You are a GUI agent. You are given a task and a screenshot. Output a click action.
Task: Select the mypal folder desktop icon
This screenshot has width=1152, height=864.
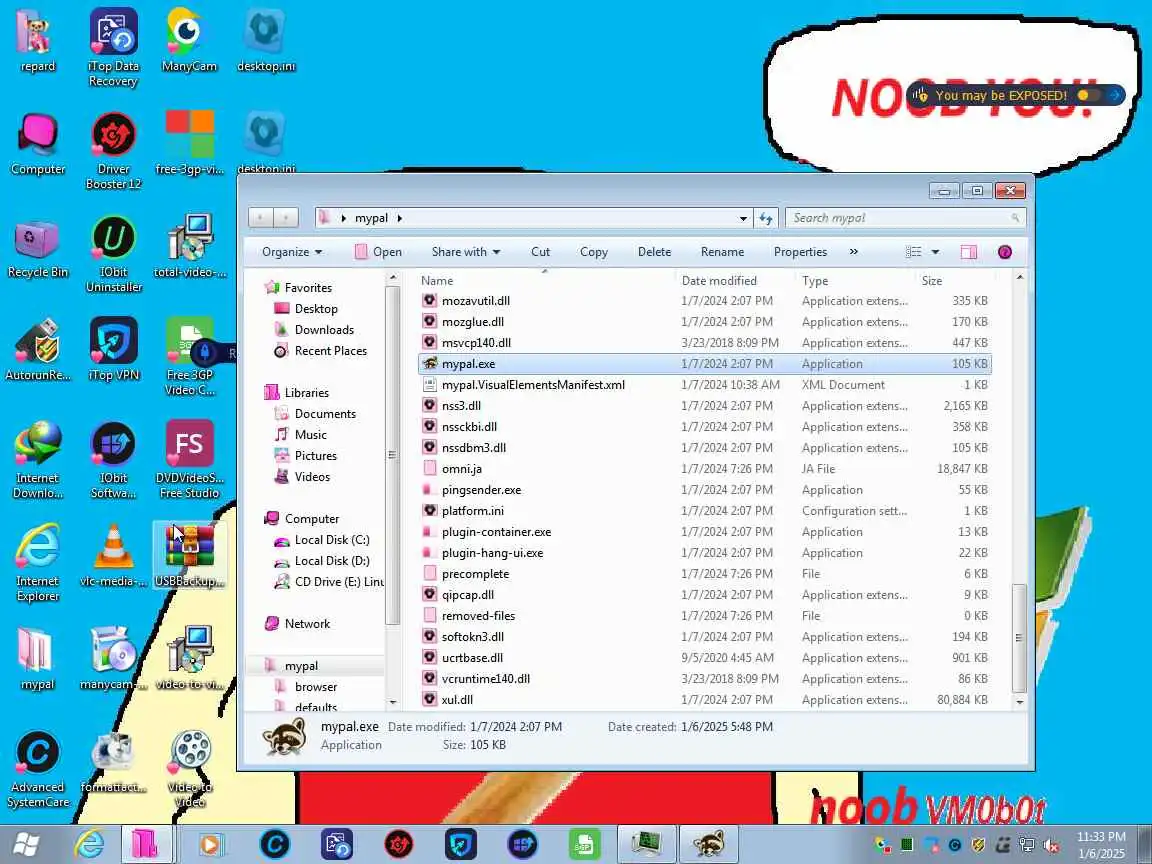point(37,658)
